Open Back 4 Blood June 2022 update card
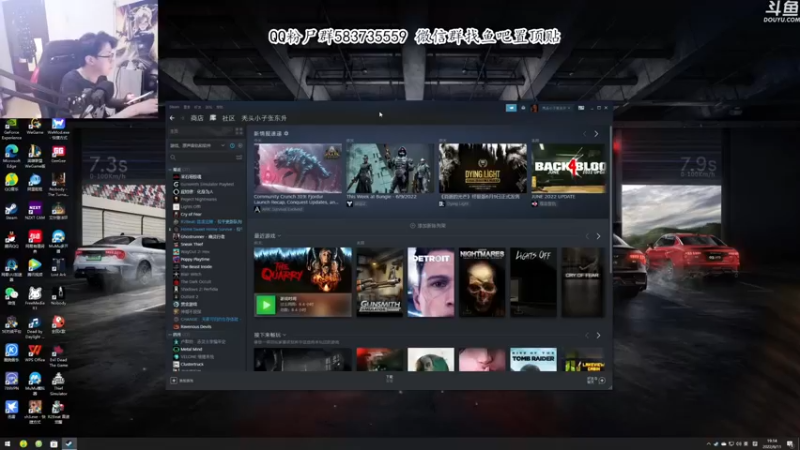Viewport: 800px width, 450px height. 568,168
